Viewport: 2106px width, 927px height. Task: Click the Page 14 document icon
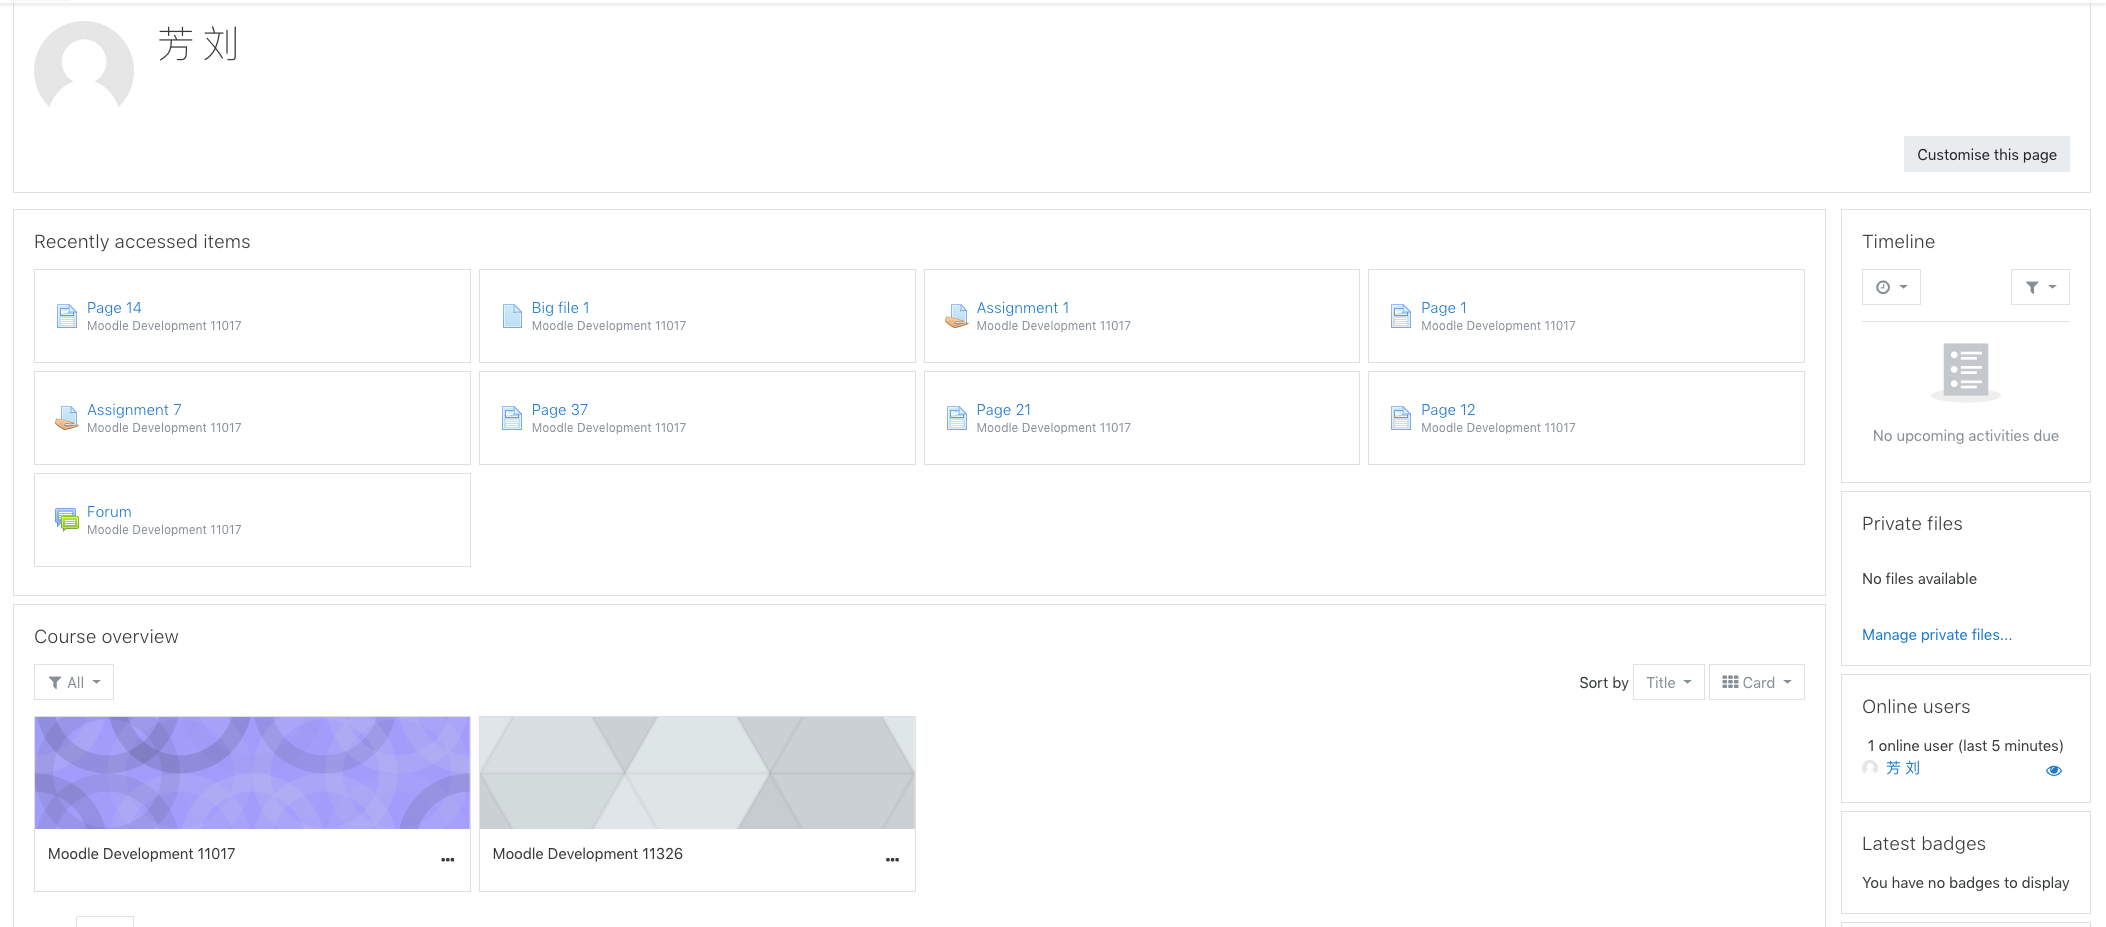pyautogui.click(x=67, y=316)
